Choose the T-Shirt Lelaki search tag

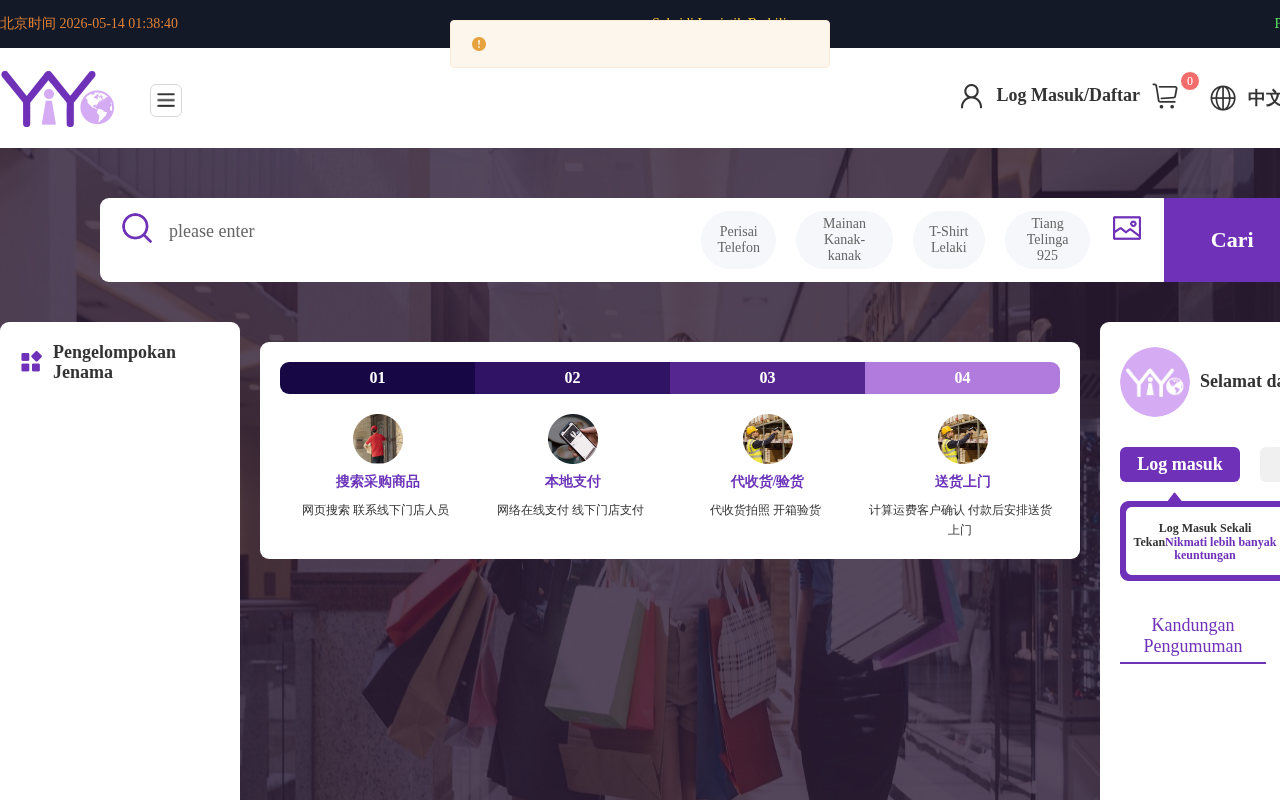pos(949,240)
